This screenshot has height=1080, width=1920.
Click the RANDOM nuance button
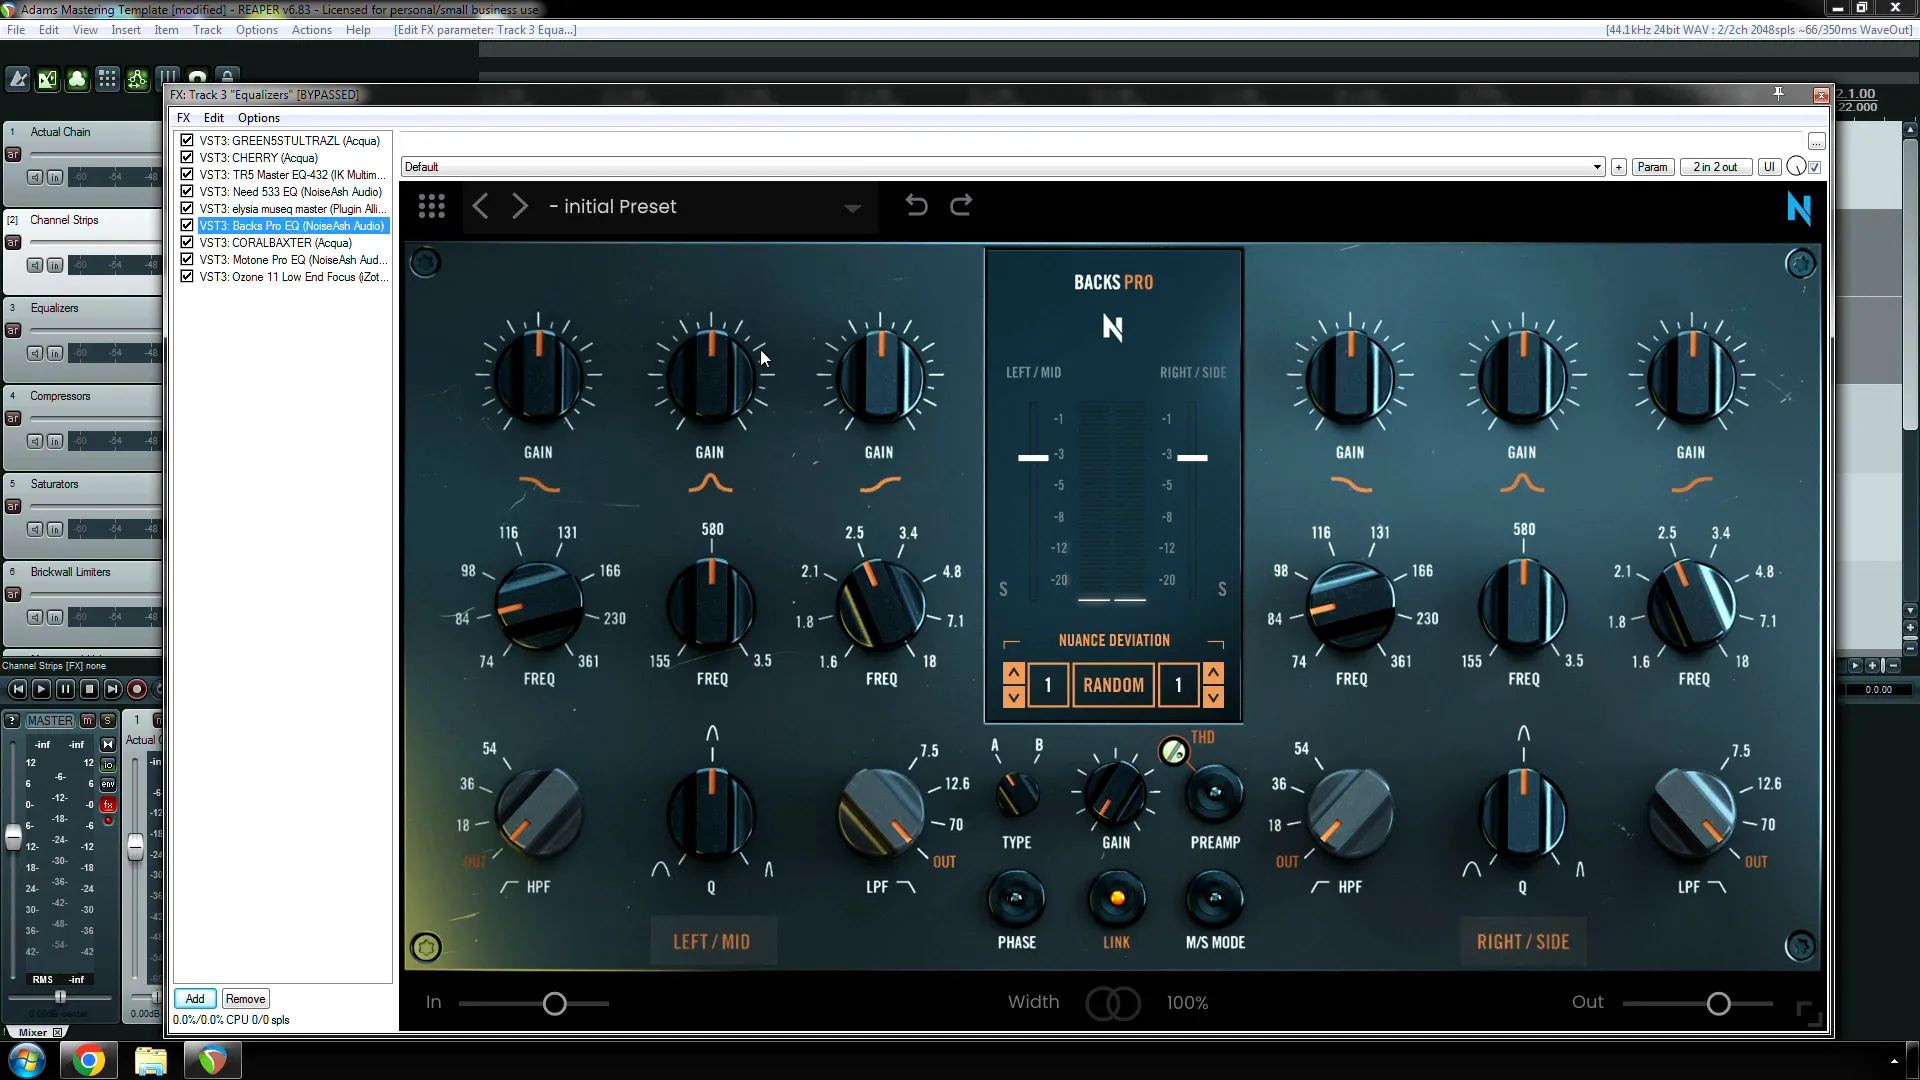(1113, 685)
